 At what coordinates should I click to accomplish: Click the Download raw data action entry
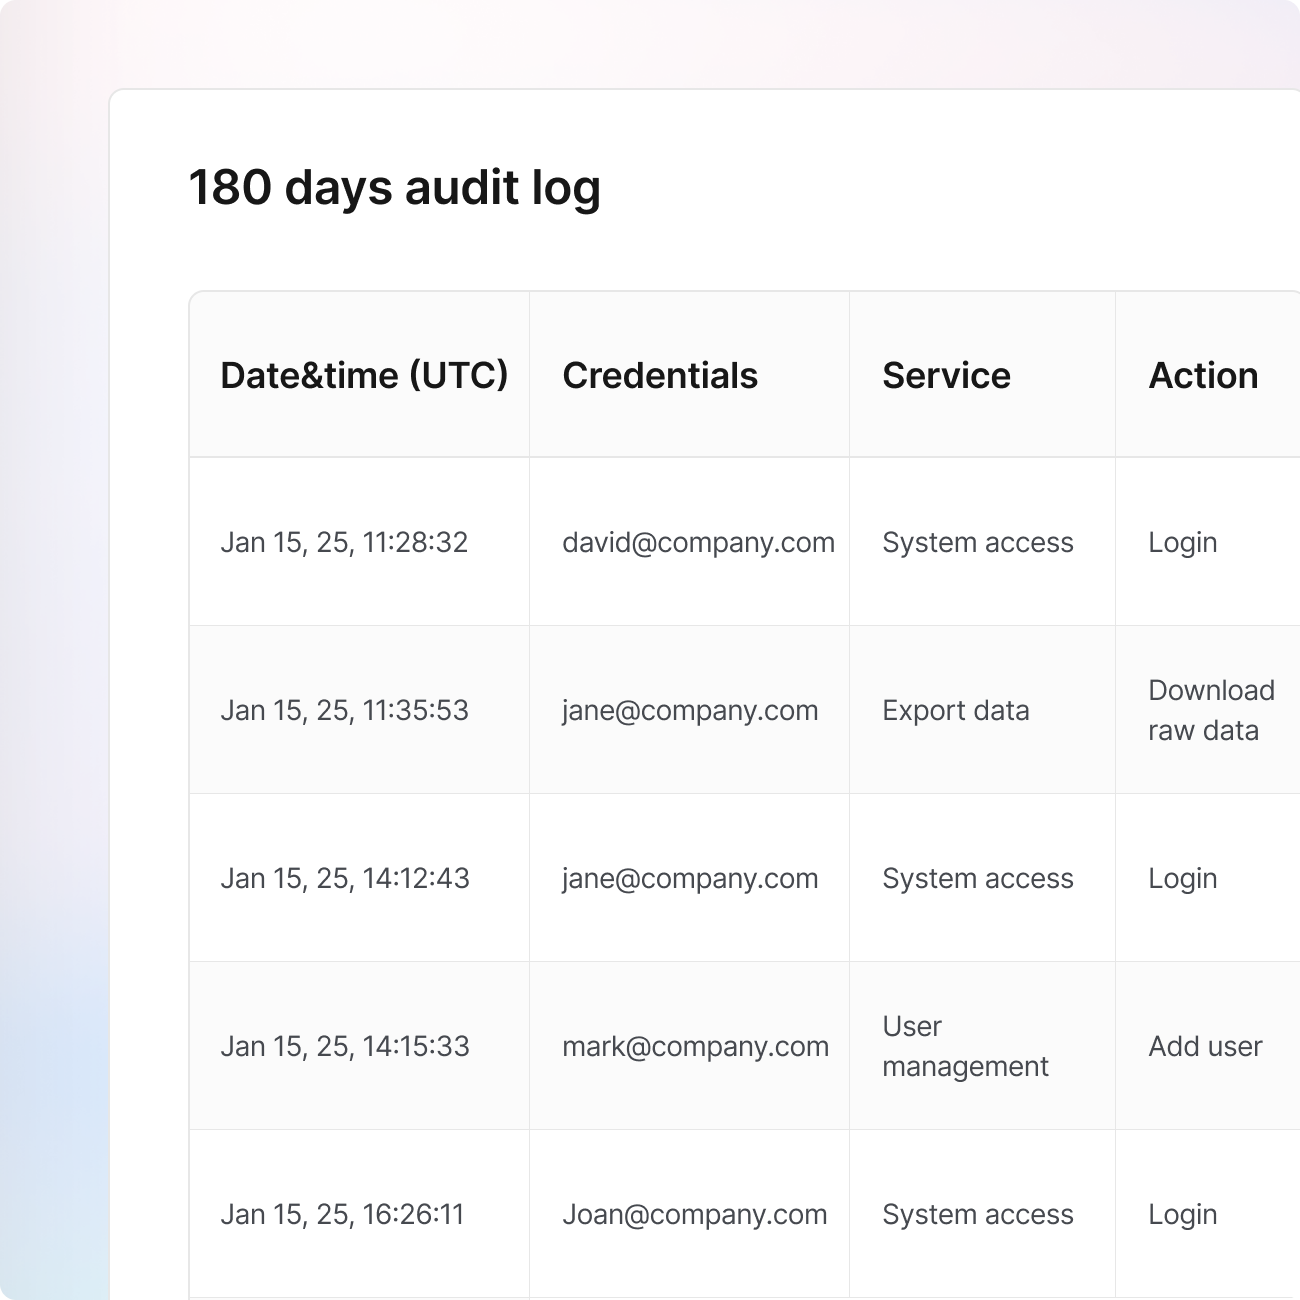pyautogui.click(x=1211, y=710)
